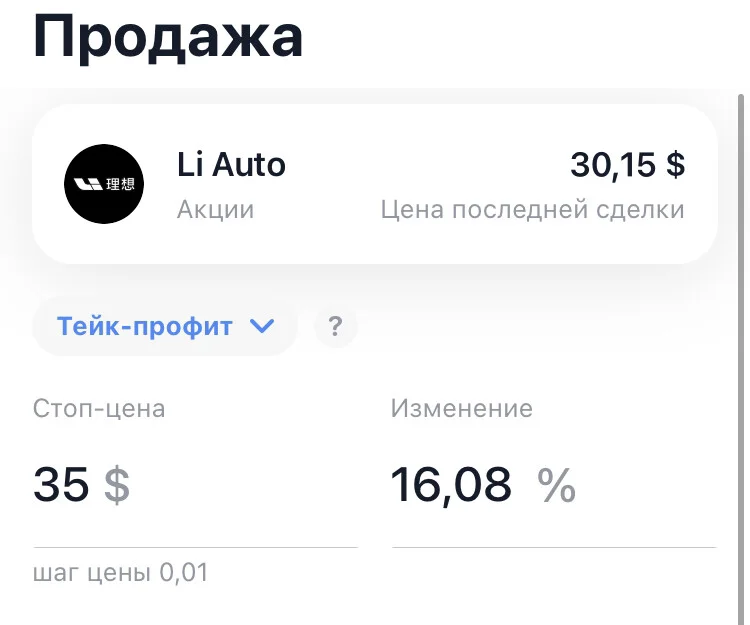This screenshot has height=625, width=750.
Task: Click the Li Auto round logo
Action: 104,184
